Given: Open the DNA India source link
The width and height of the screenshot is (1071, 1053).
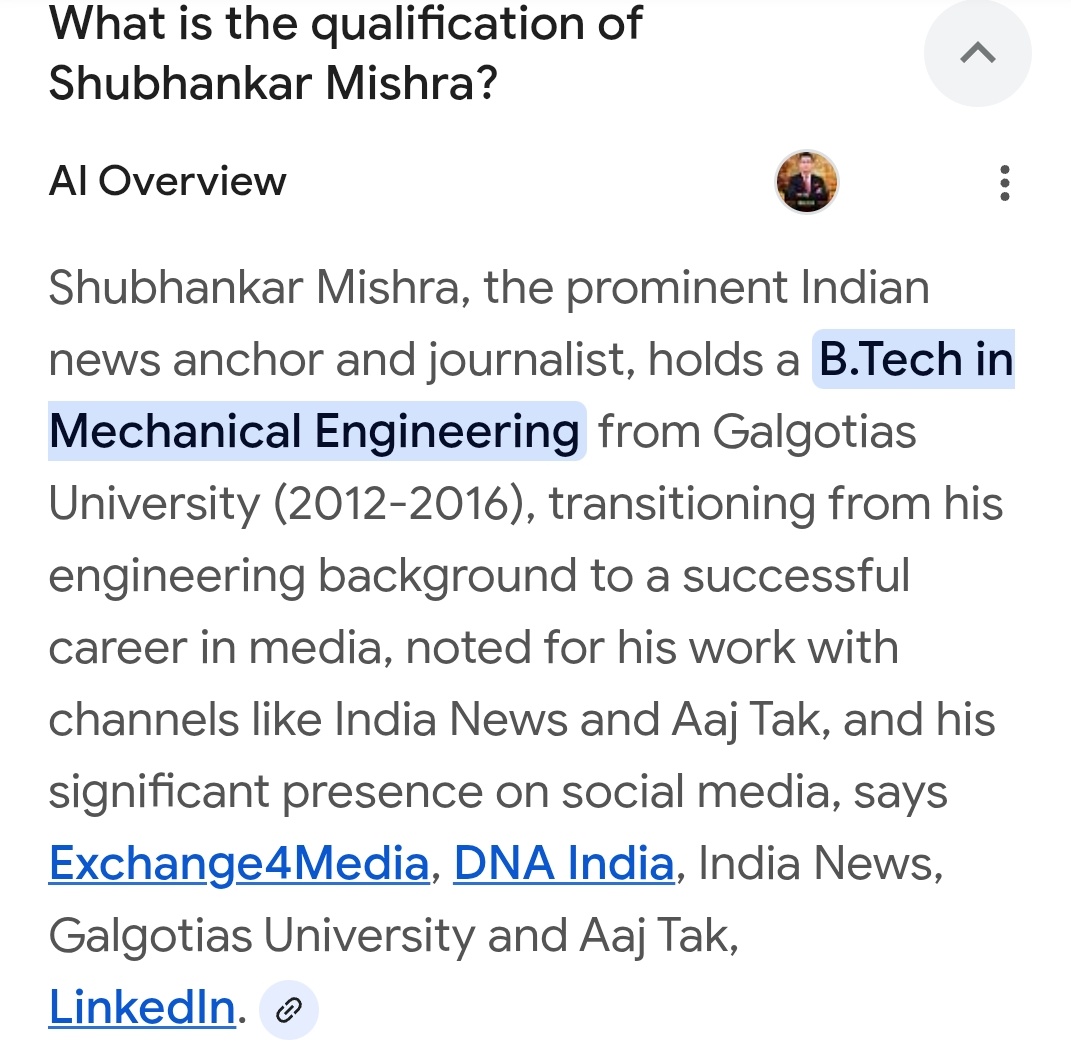Looking at the screenshot, I should click(x=564, y=863).
